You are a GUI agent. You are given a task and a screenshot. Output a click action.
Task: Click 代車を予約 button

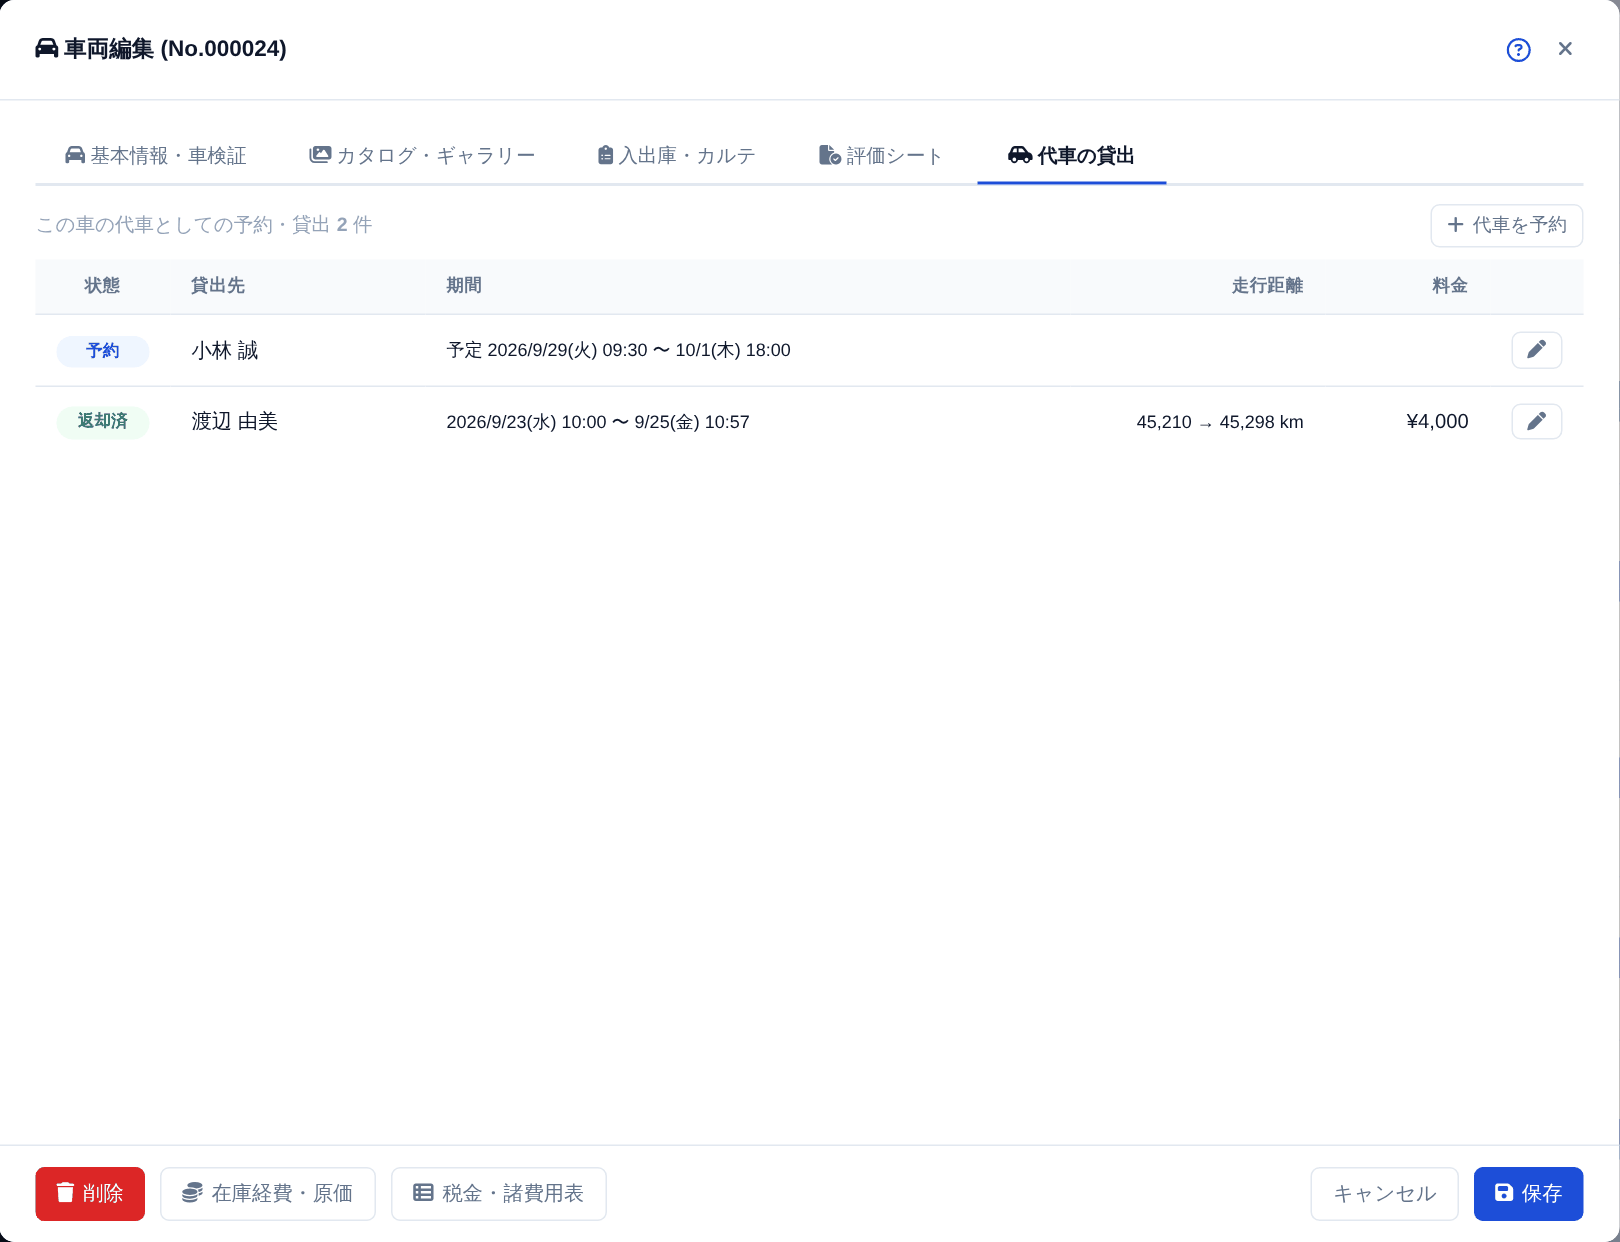click(1506, 225)
